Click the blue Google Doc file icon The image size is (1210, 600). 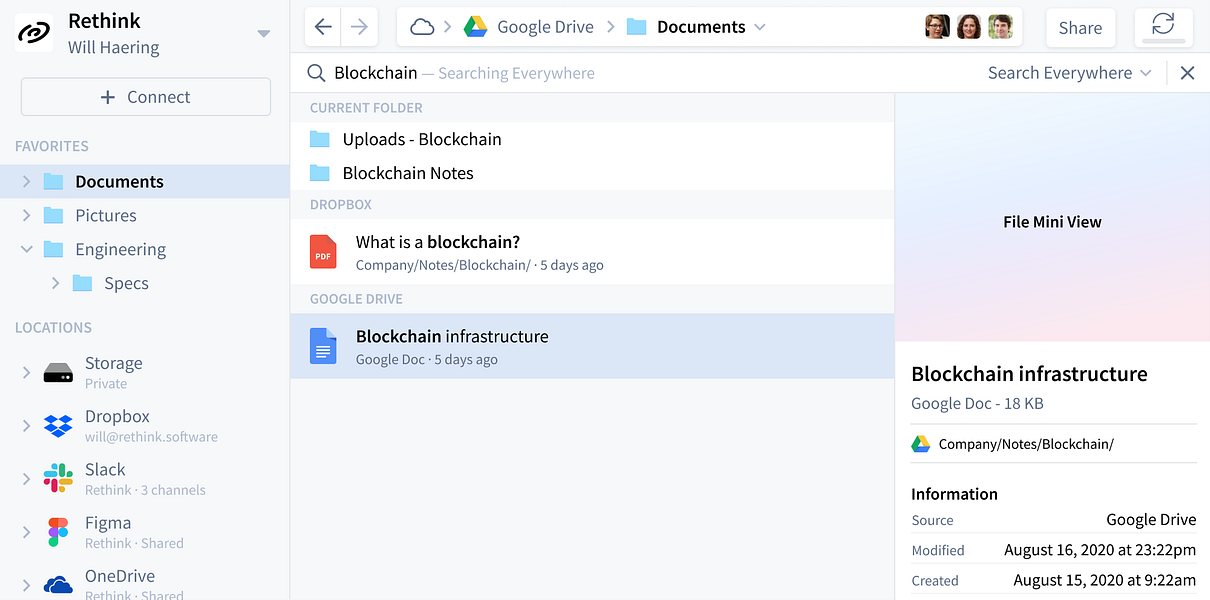click(x=323, y=346)
